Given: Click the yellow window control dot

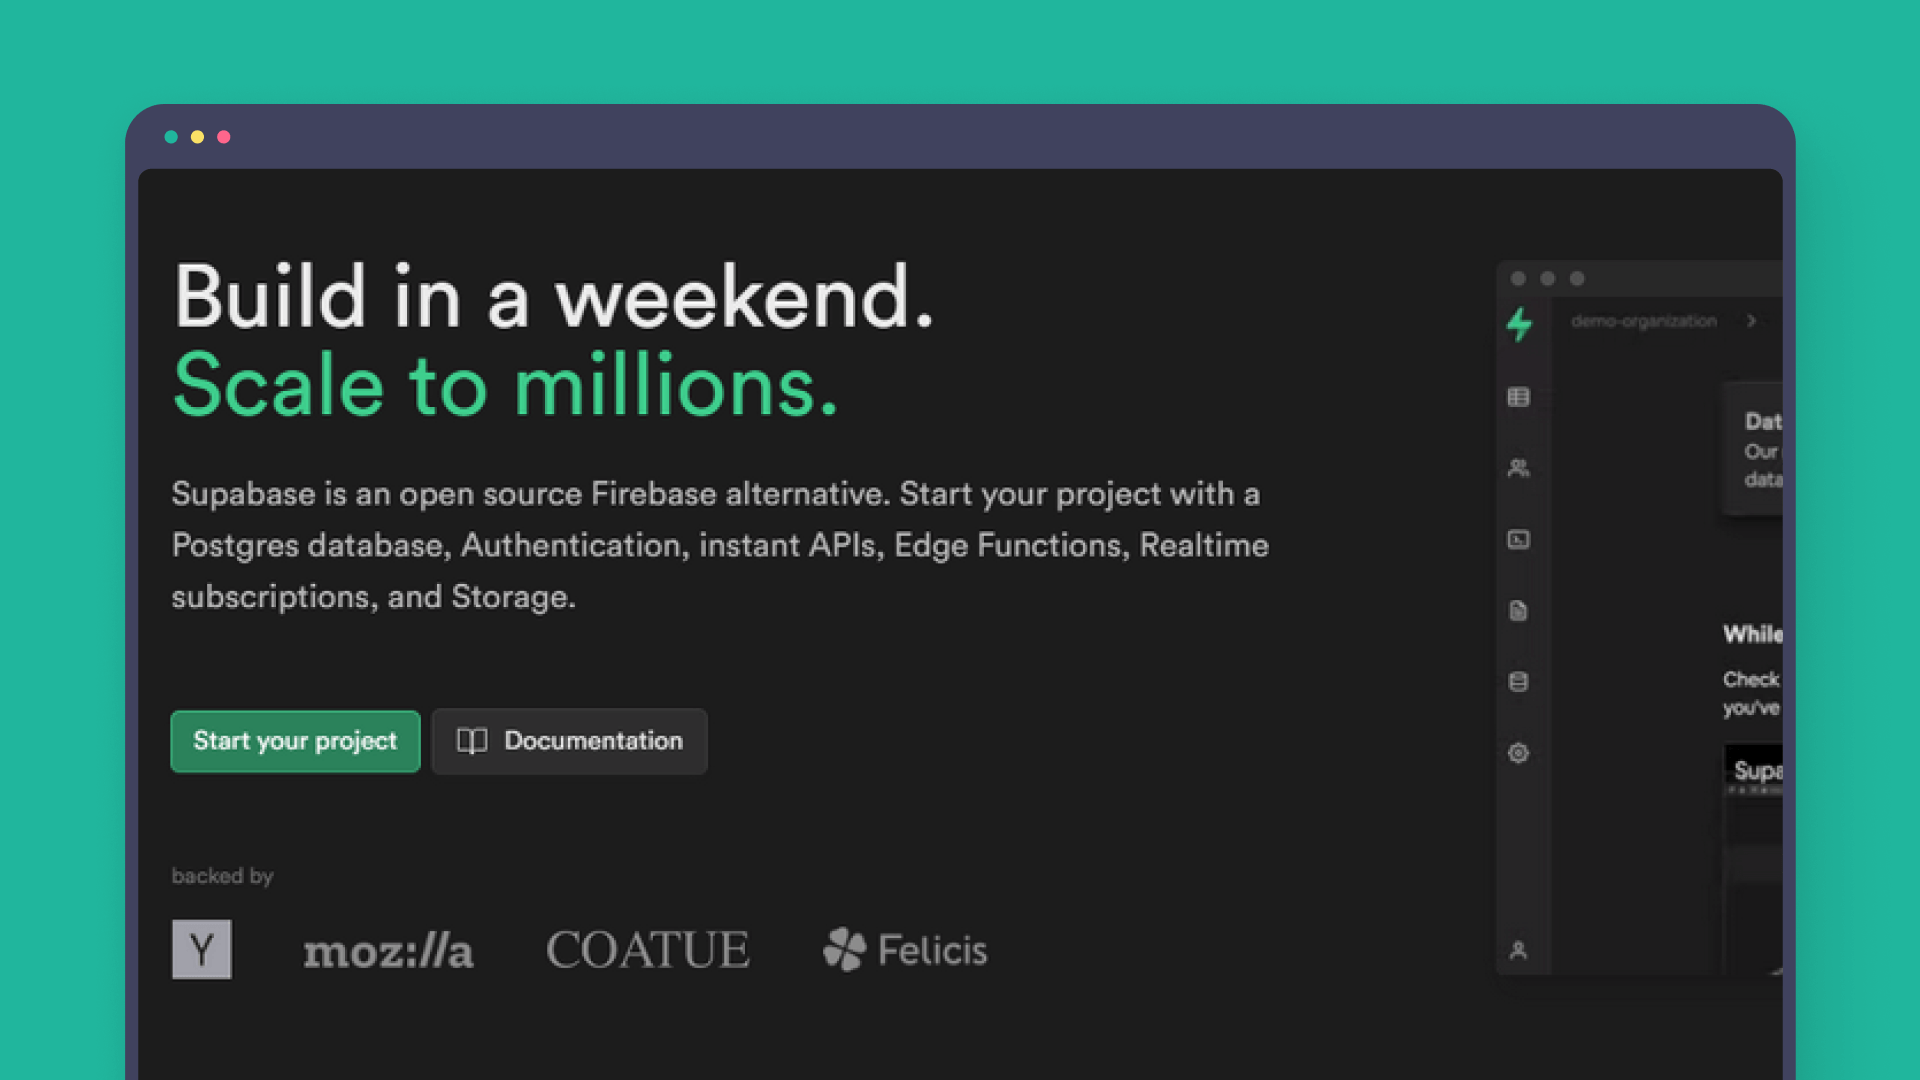Looking at the screenshot, I should 197,136.
